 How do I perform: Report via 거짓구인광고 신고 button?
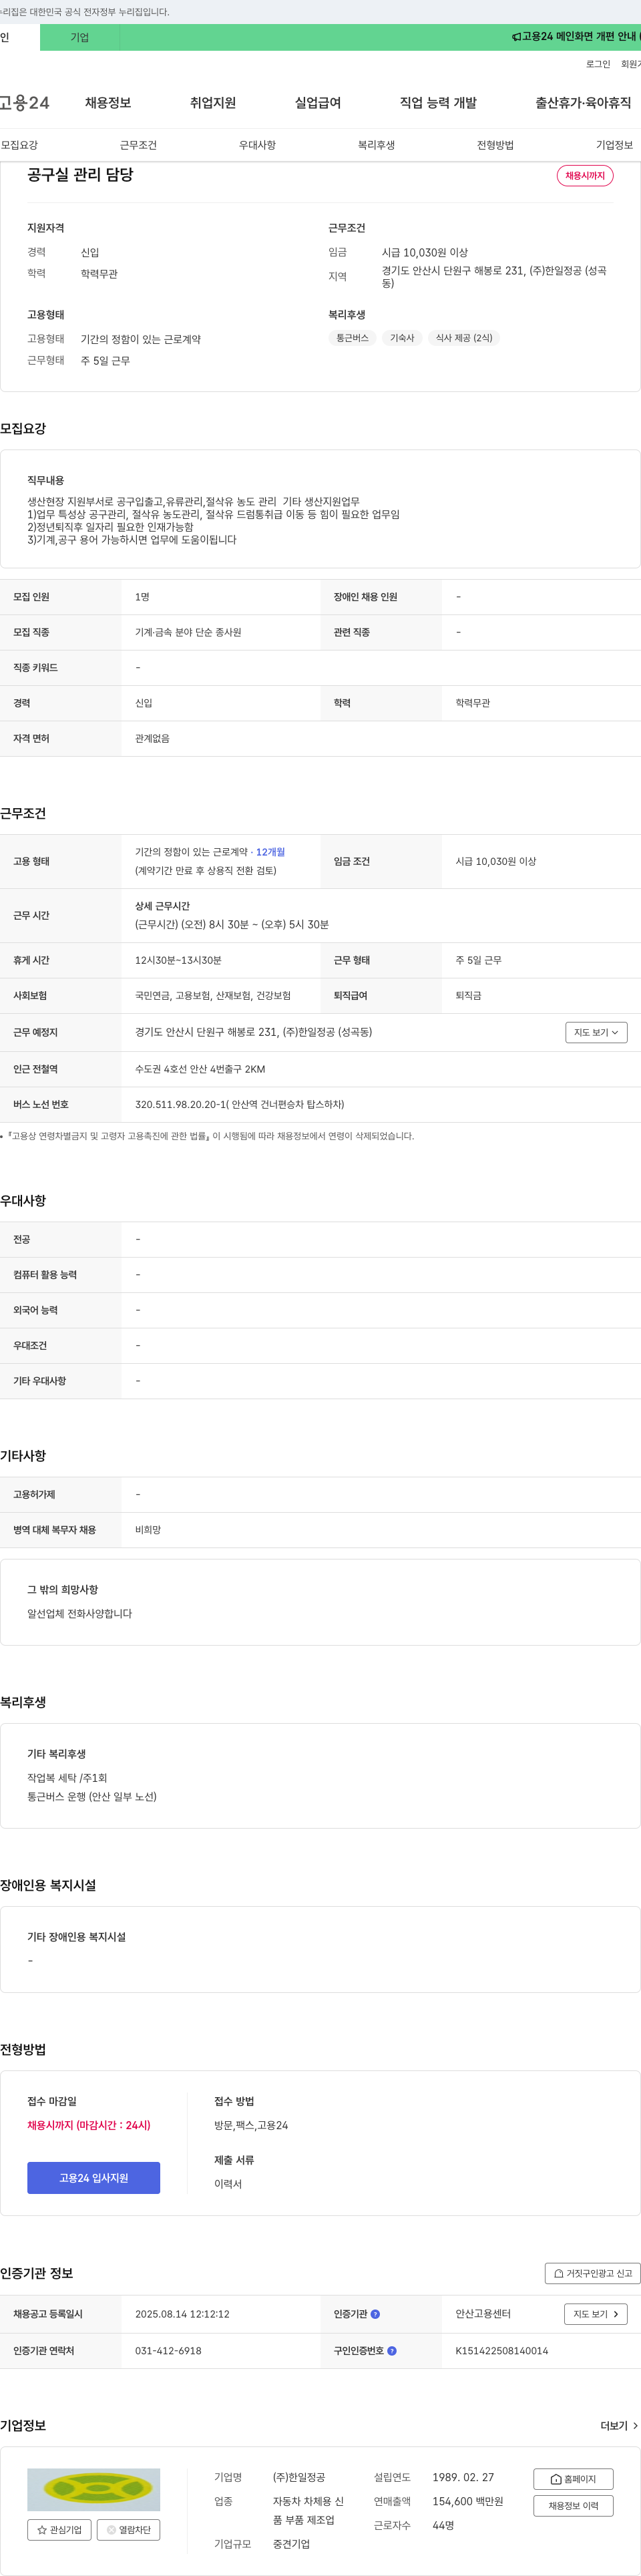point(592,2273)
